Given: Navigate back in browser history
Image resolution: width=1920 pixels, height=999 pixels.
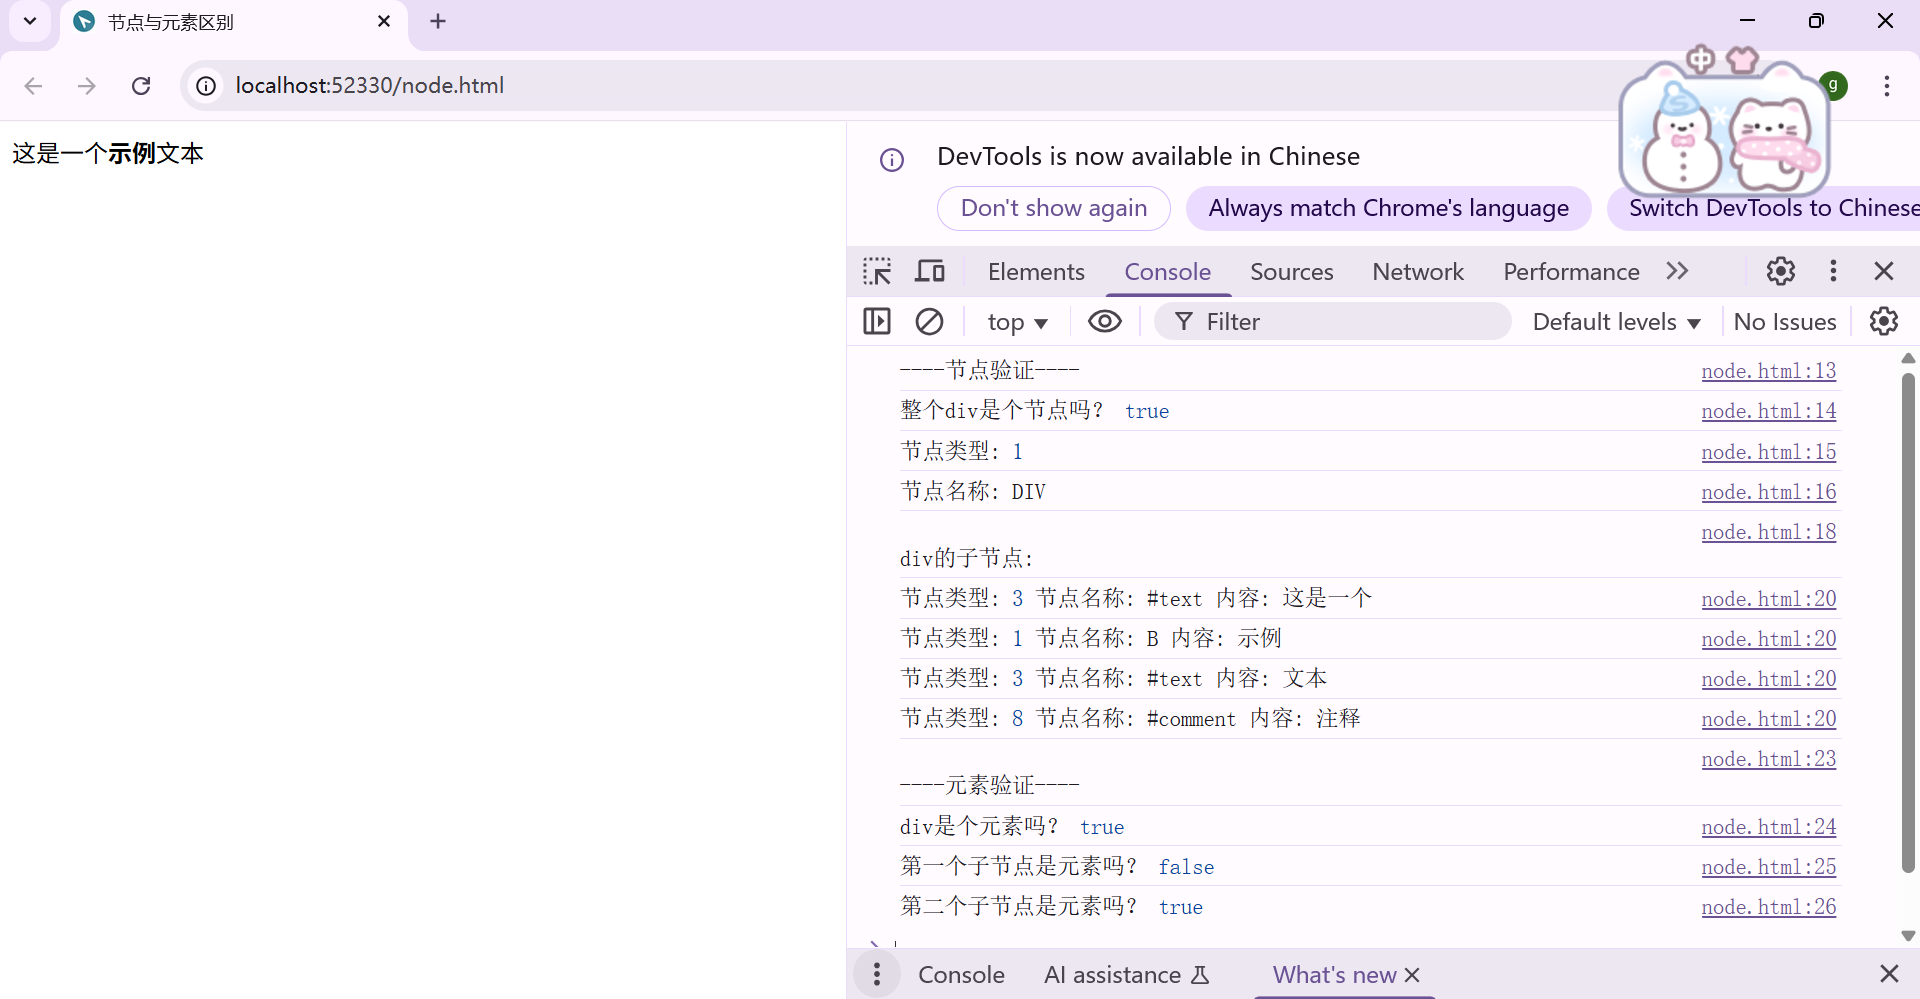Looking at the screenshot, I should (x=33, y=86).
